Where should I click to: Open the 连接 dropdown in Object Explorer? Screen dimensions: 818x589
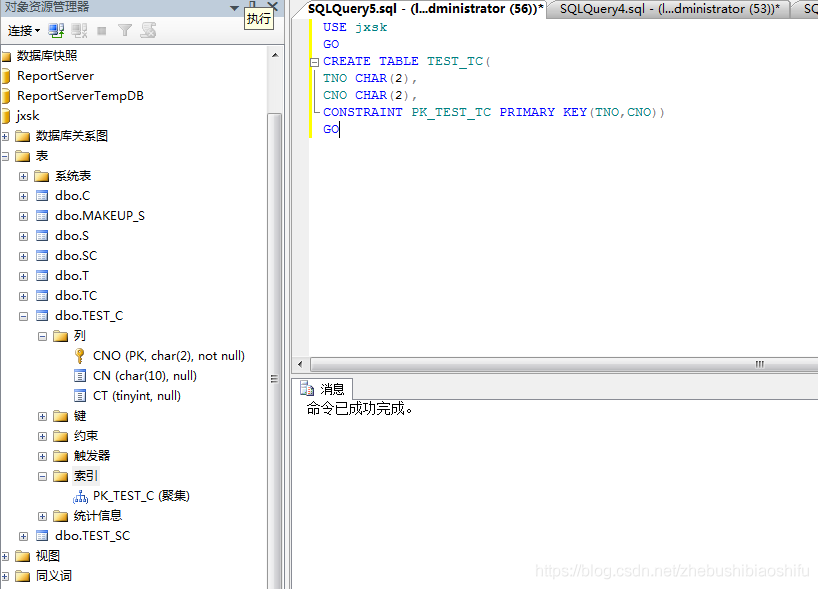click(24, 31)
